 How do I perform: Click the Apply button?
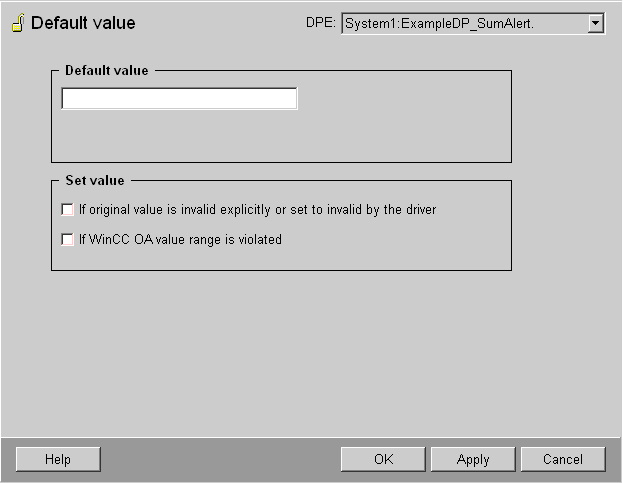[473, 459]
